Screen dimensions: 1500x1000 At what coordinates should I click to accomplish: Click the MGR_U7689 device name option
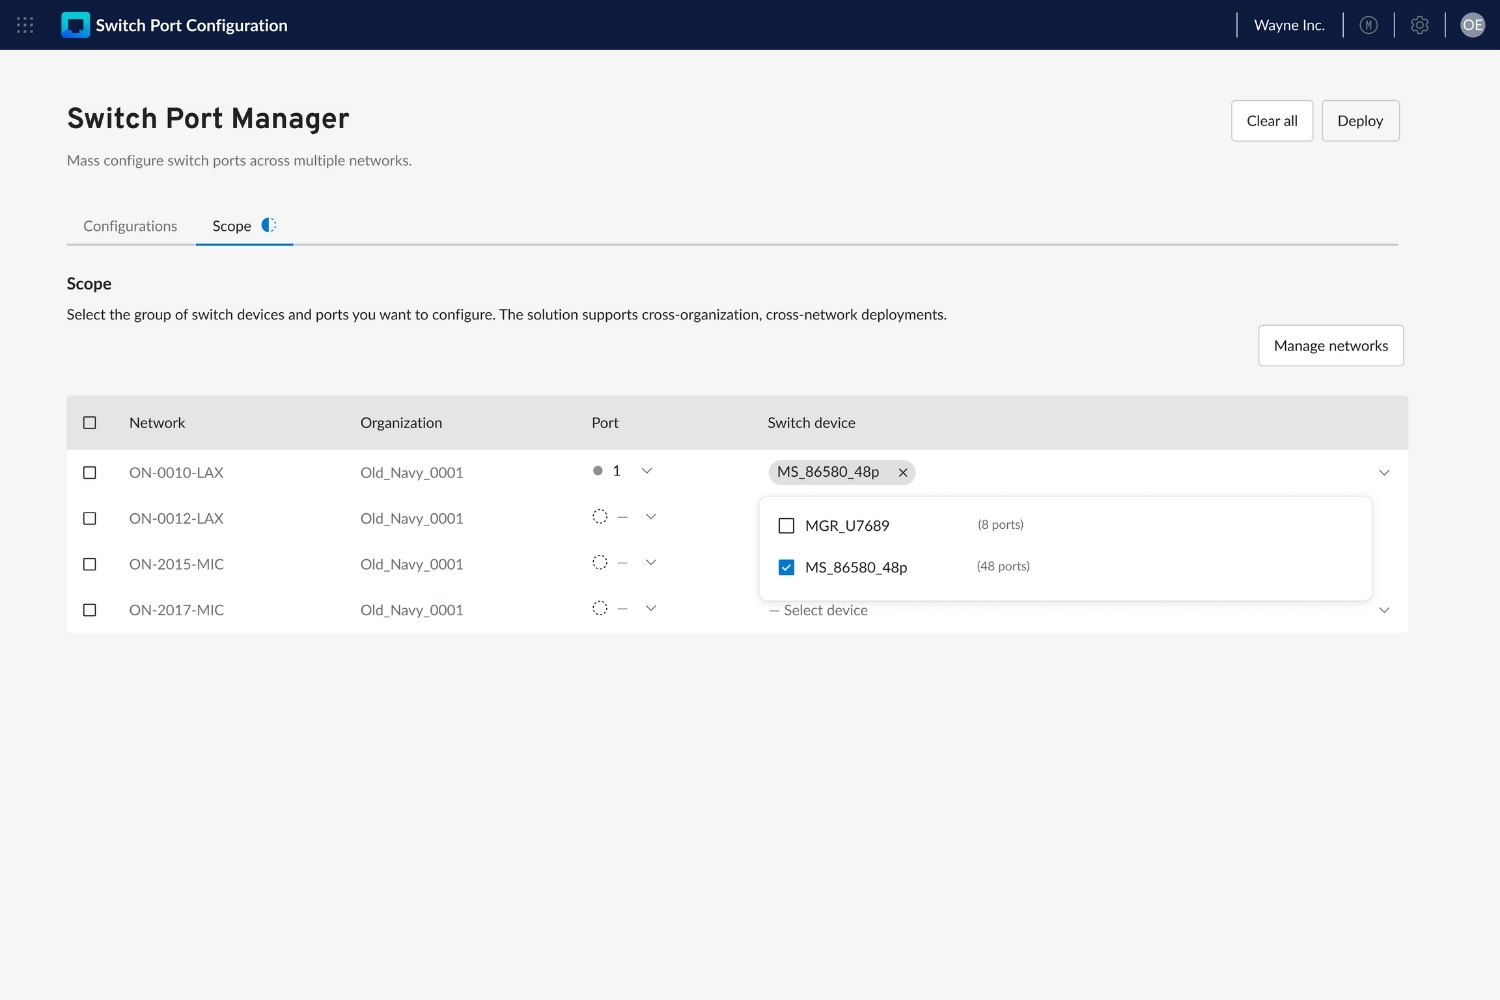[x=847, y=526]
